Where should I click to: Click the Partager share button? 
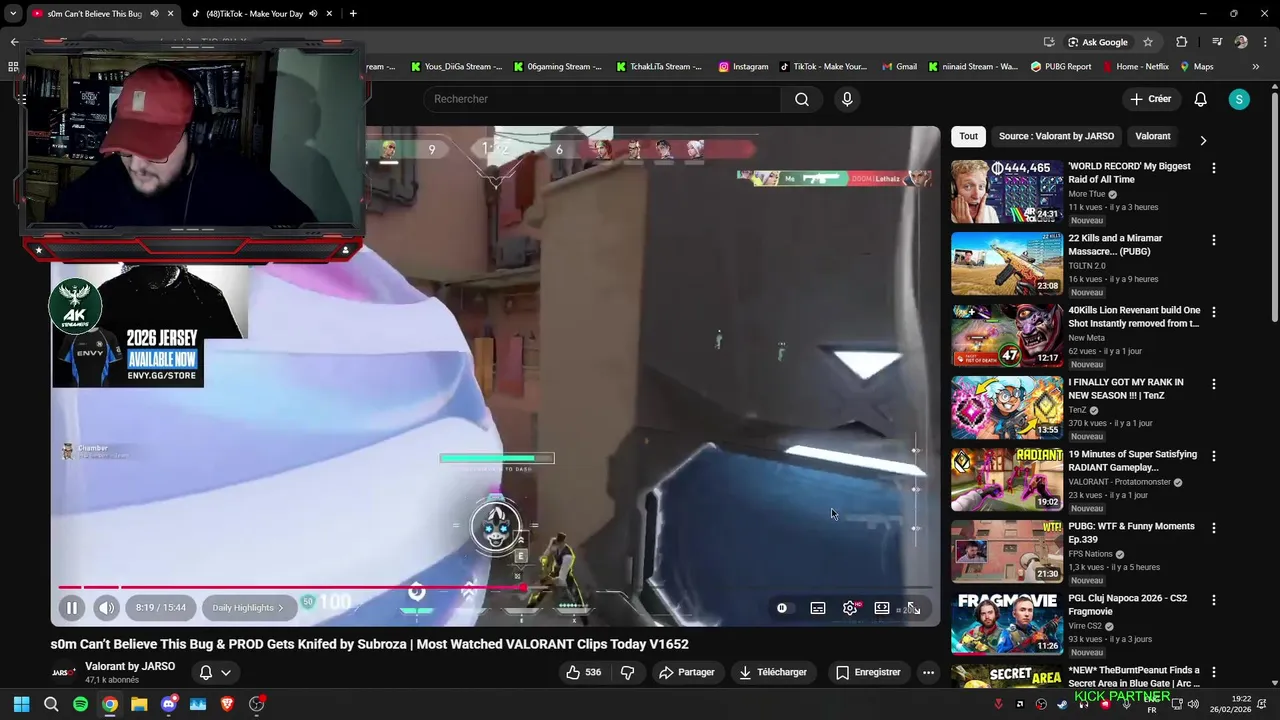(x=687, y=672)
